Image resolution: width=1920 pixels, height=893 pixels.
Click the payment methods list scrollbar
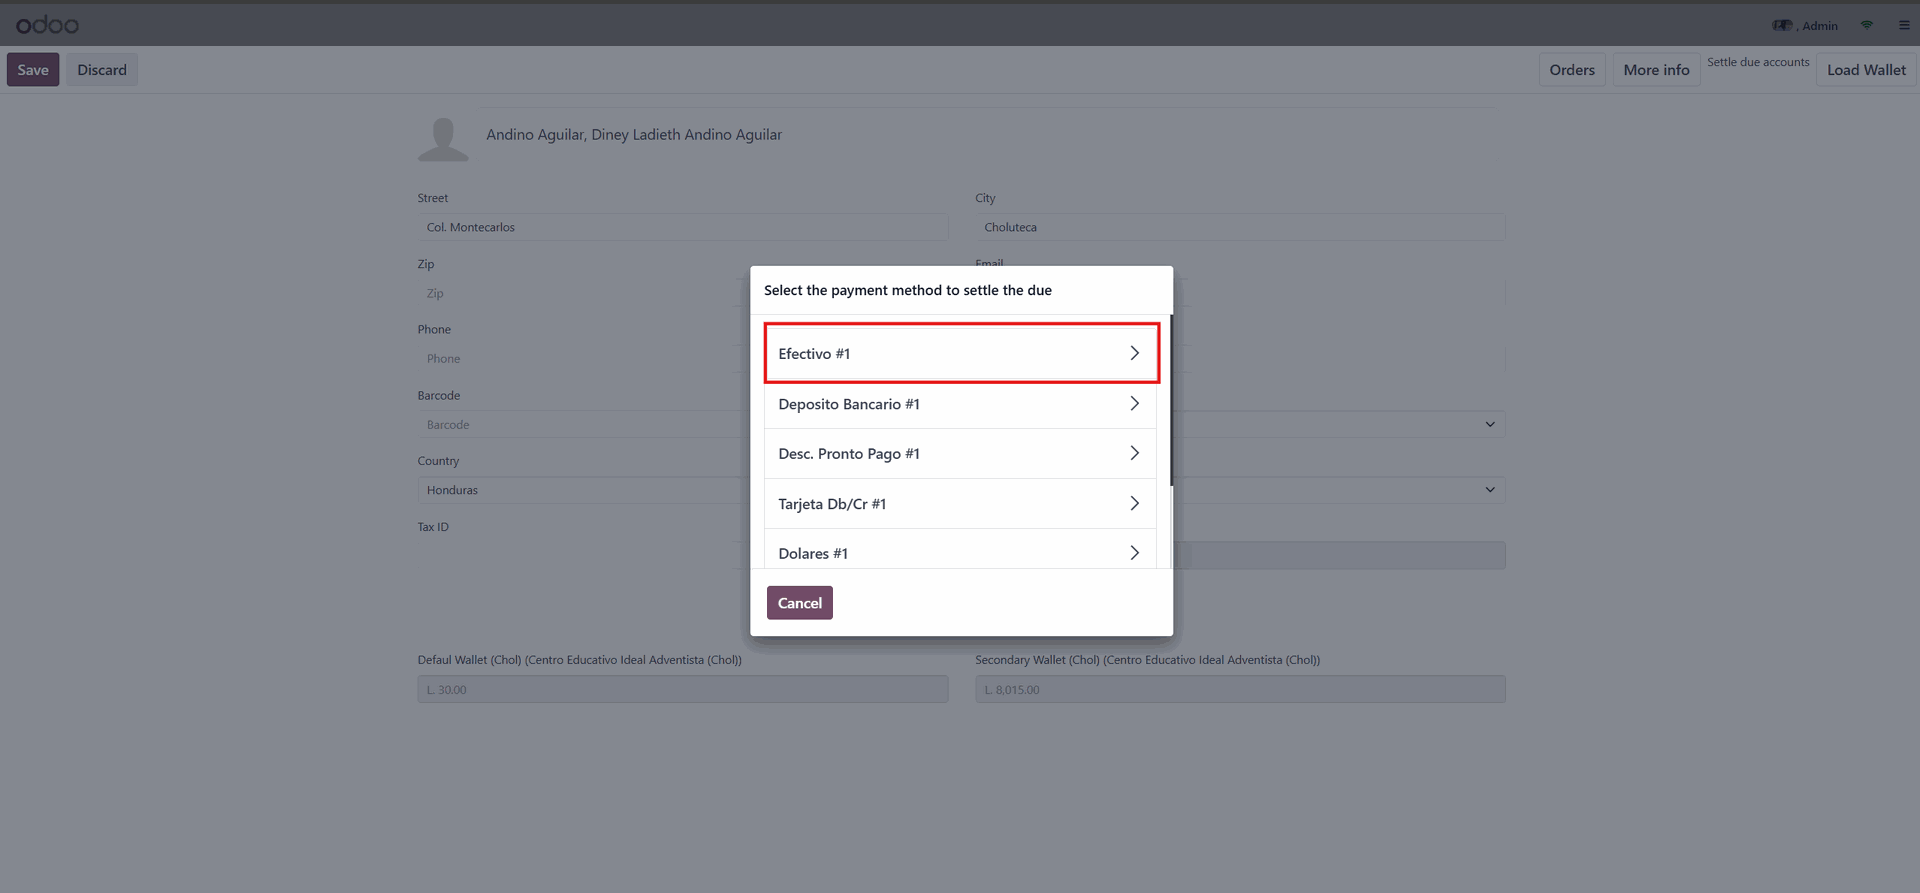1170,400
